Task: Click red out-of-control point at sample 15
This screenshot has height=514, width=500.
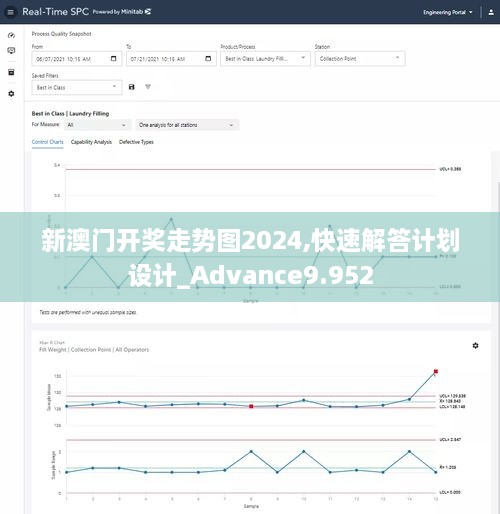Action: 436,371
